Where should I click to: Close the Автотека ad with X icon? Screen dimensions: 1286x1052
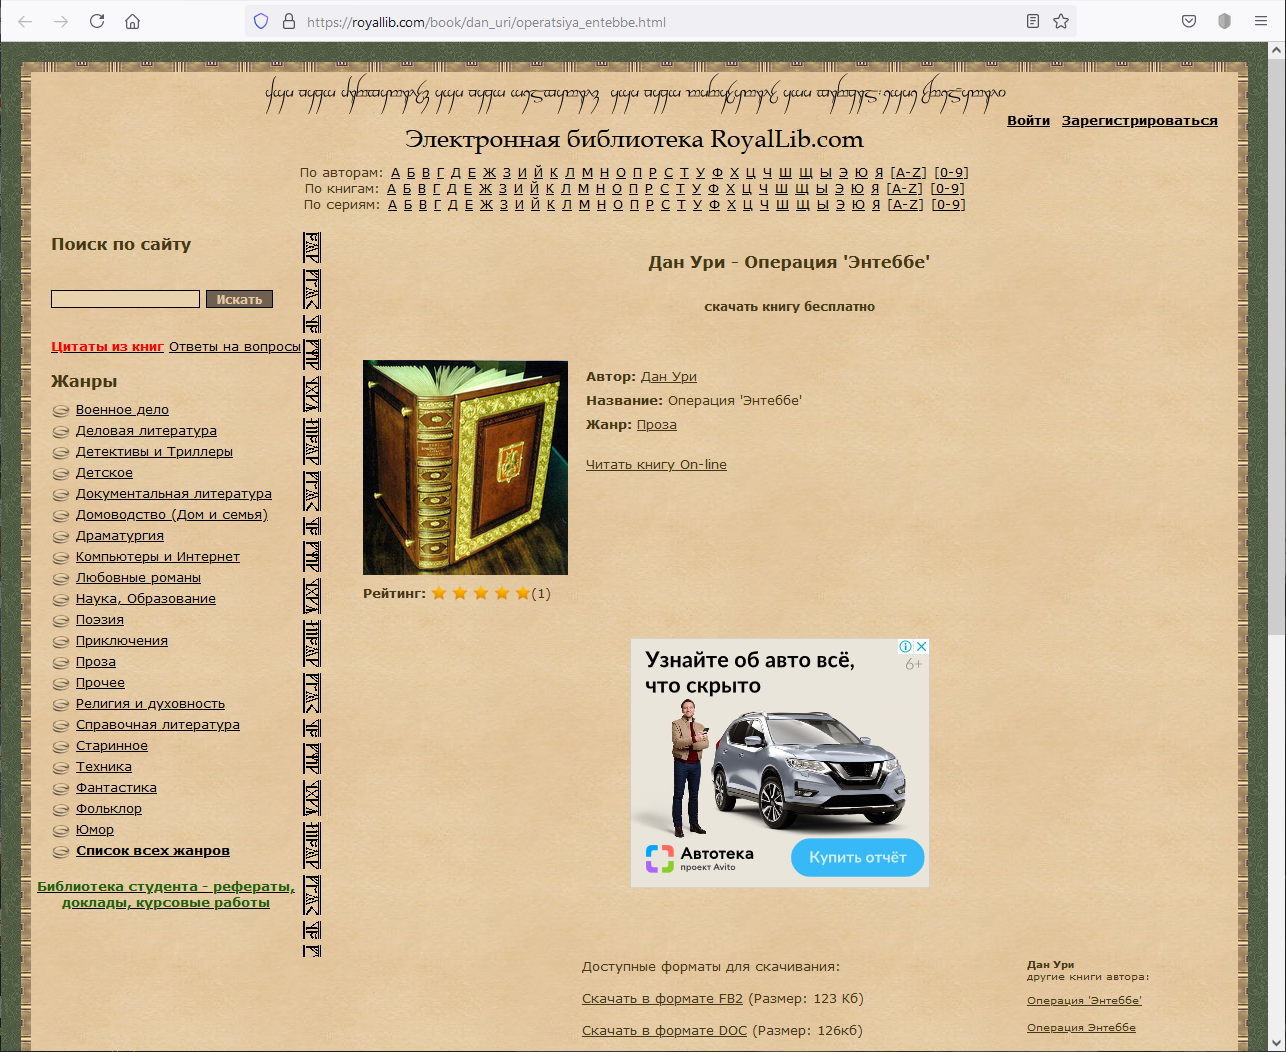point(922,647)
